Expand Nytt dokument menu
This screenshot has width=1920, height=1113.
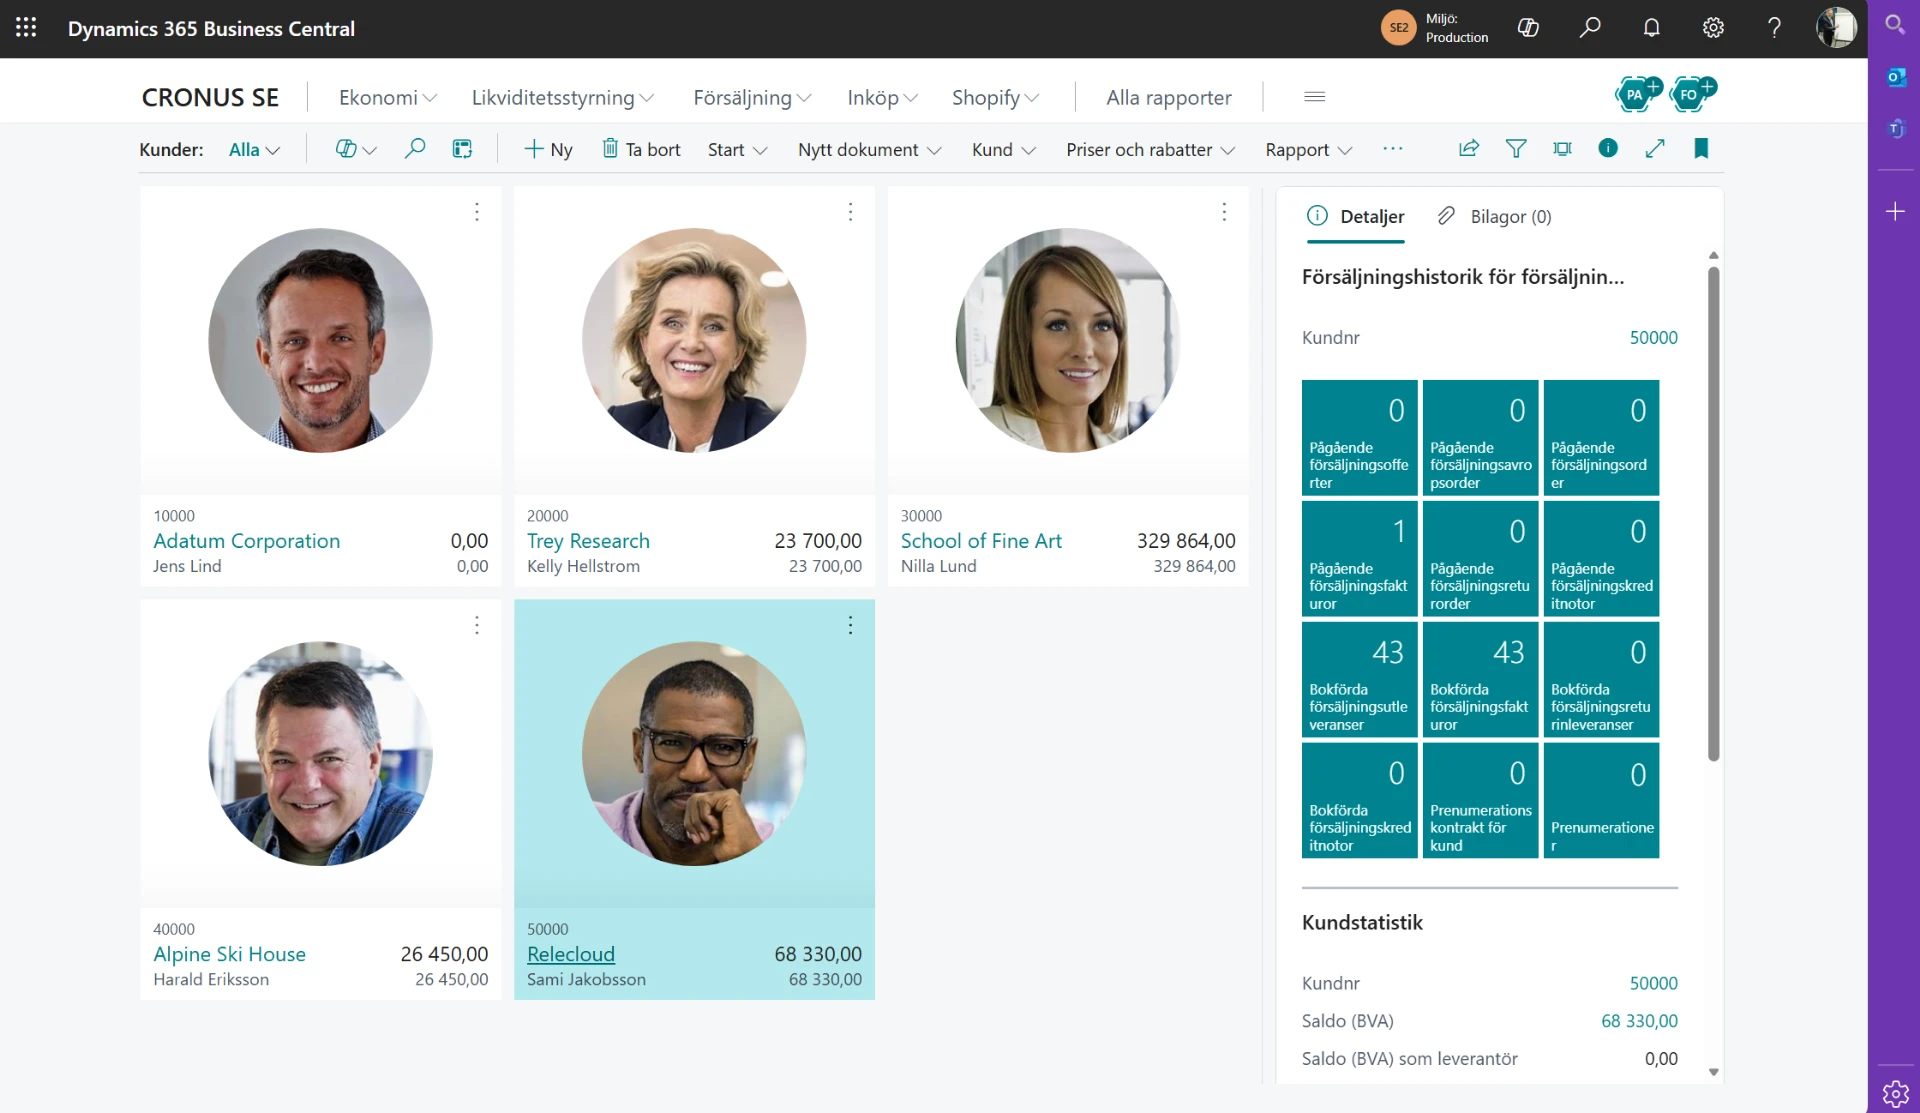coord(869,149)
